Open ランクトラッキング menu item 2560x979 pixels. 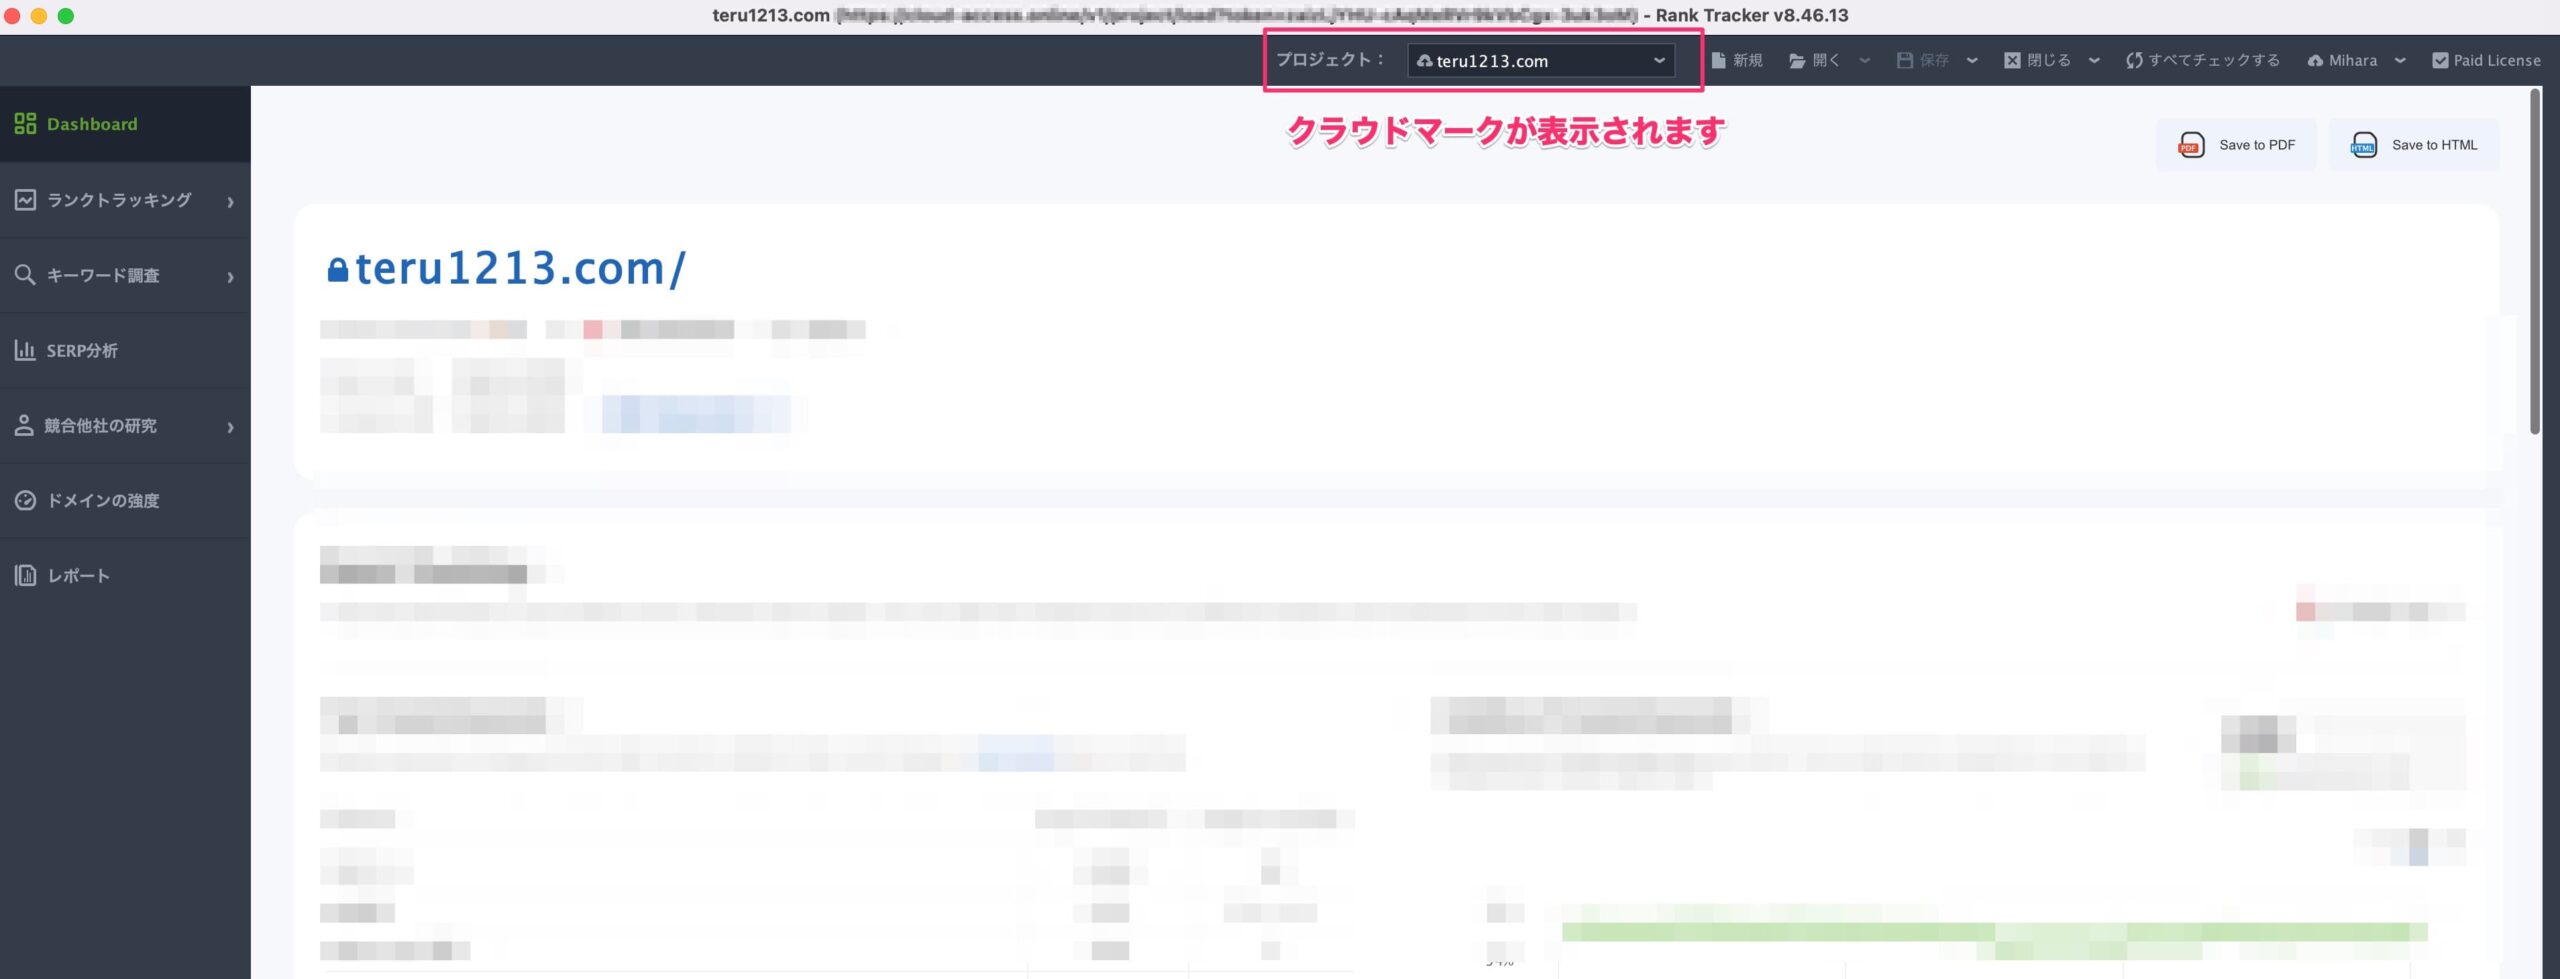coord(125,200)
